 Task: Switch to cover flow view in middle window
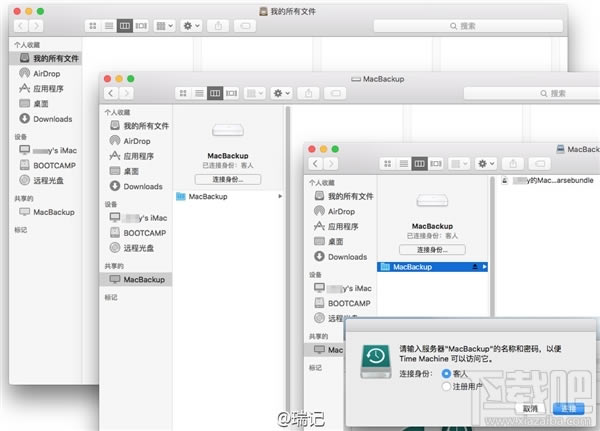coord(231,93)
